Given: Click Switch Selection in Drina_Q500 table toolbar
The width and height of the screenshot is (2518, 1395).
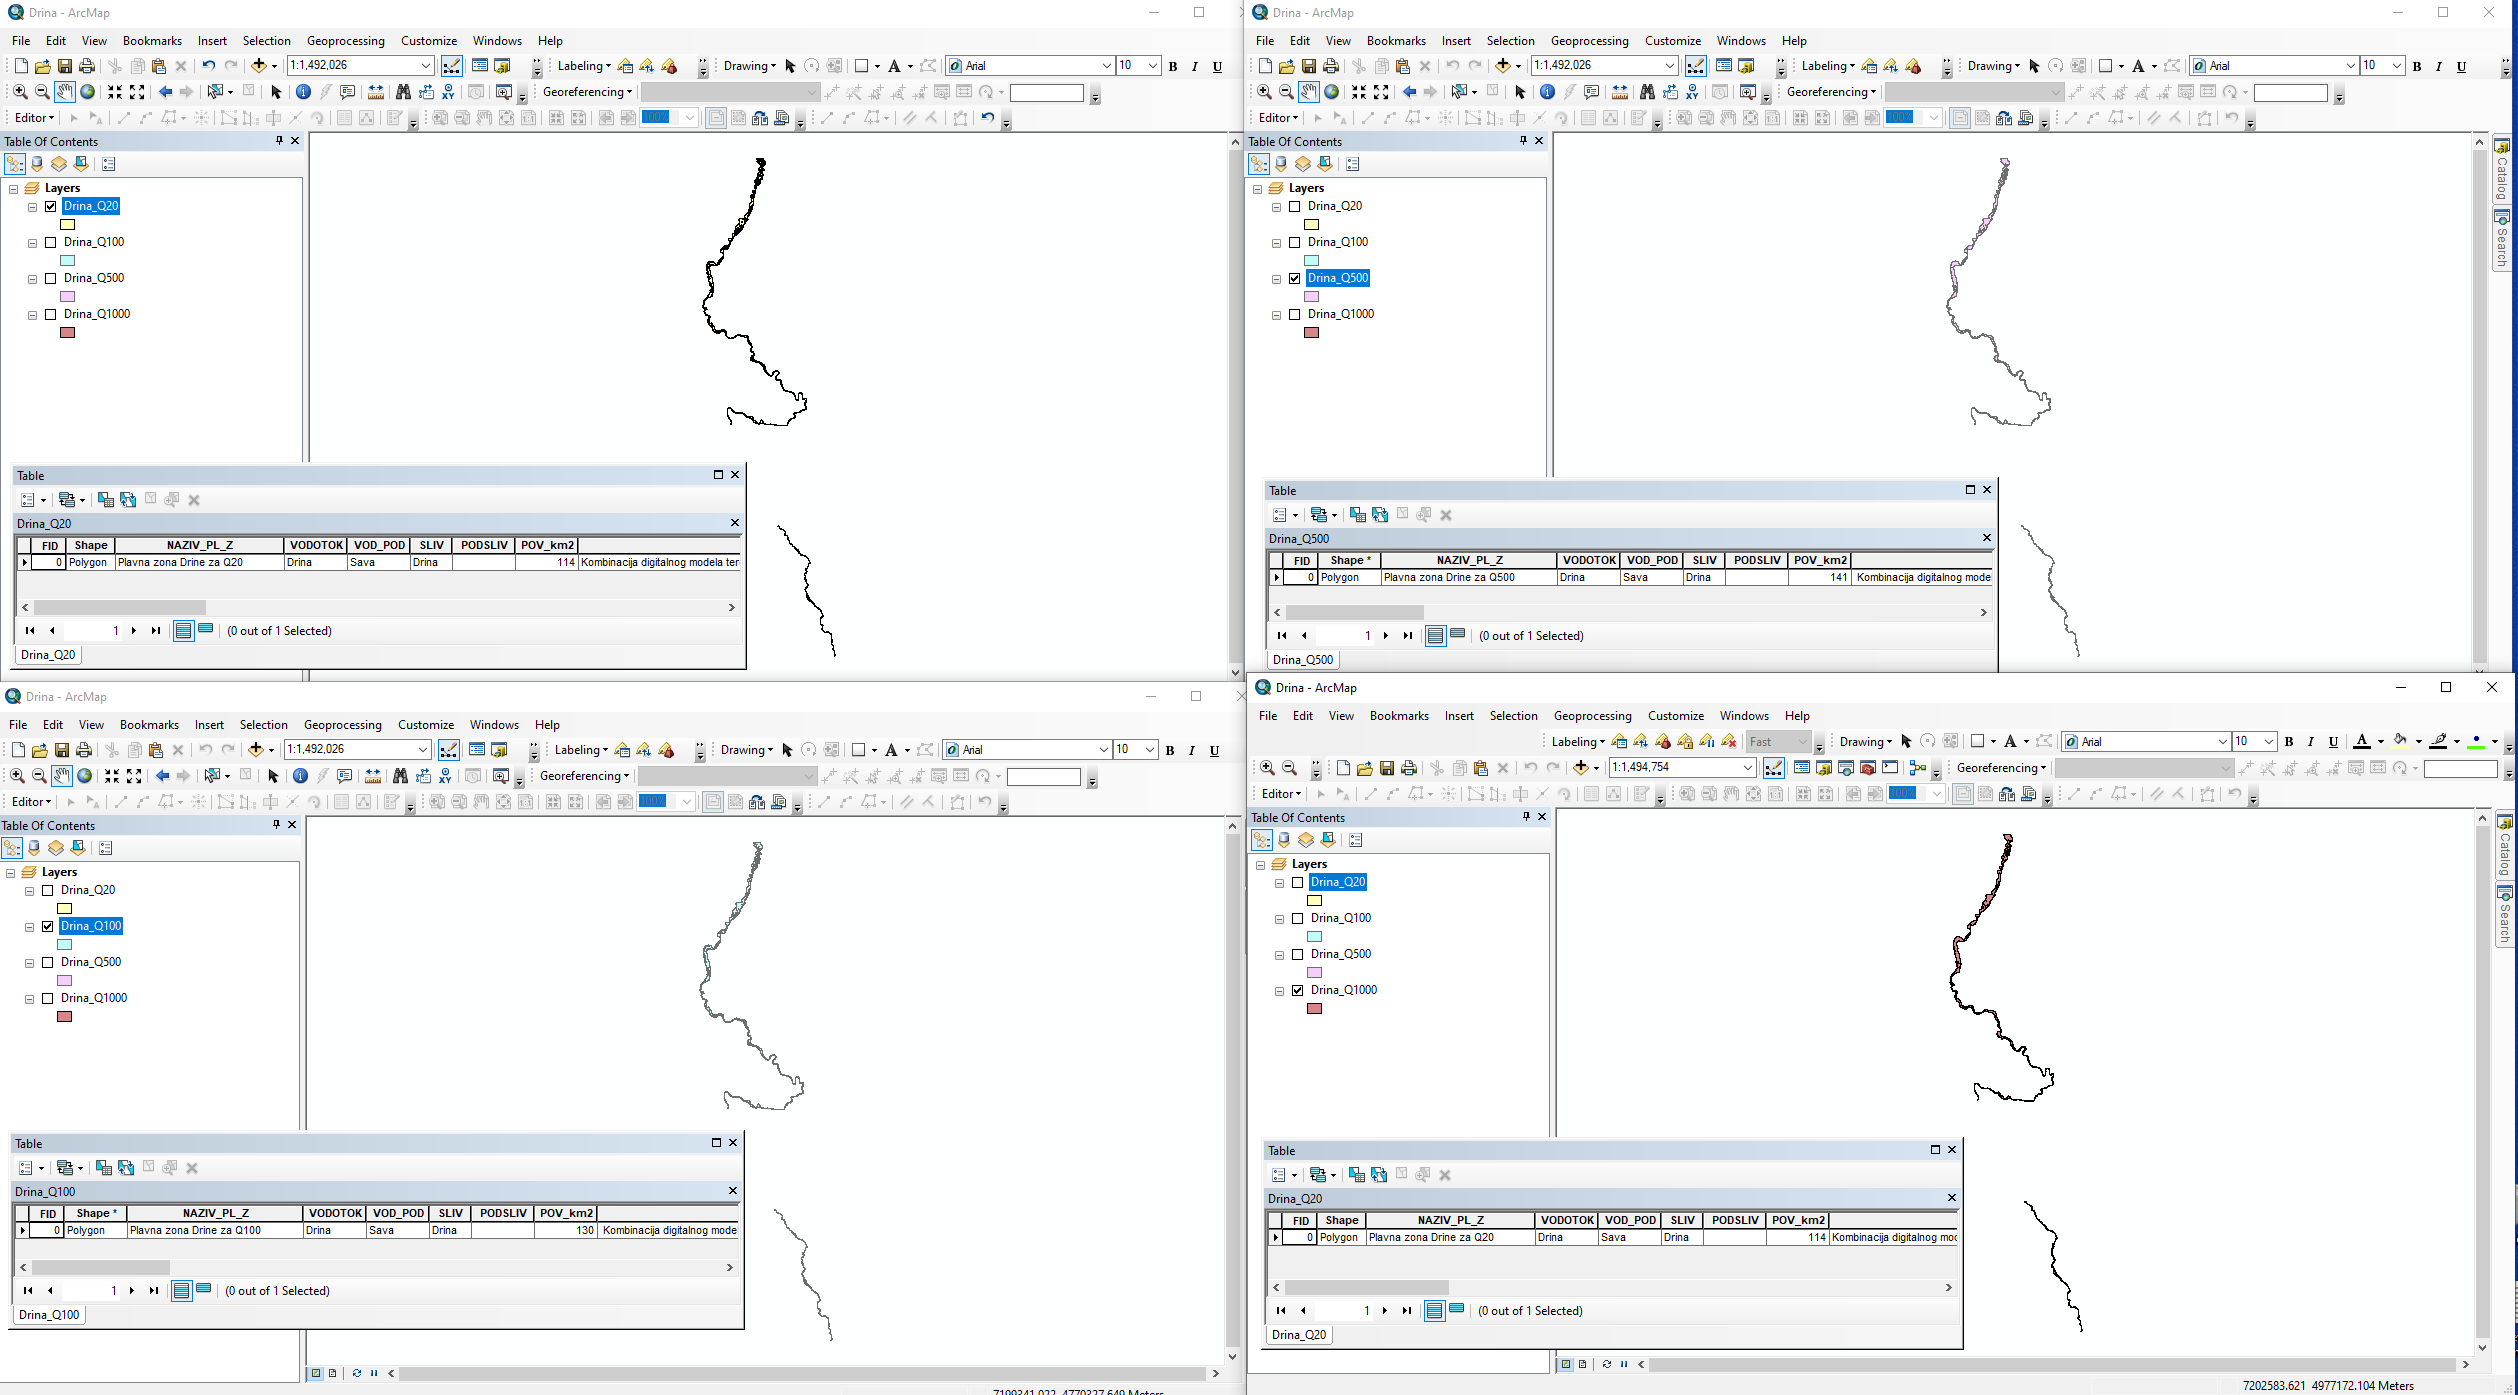Looking at the screenshot, I should [x=1380, y=515].
